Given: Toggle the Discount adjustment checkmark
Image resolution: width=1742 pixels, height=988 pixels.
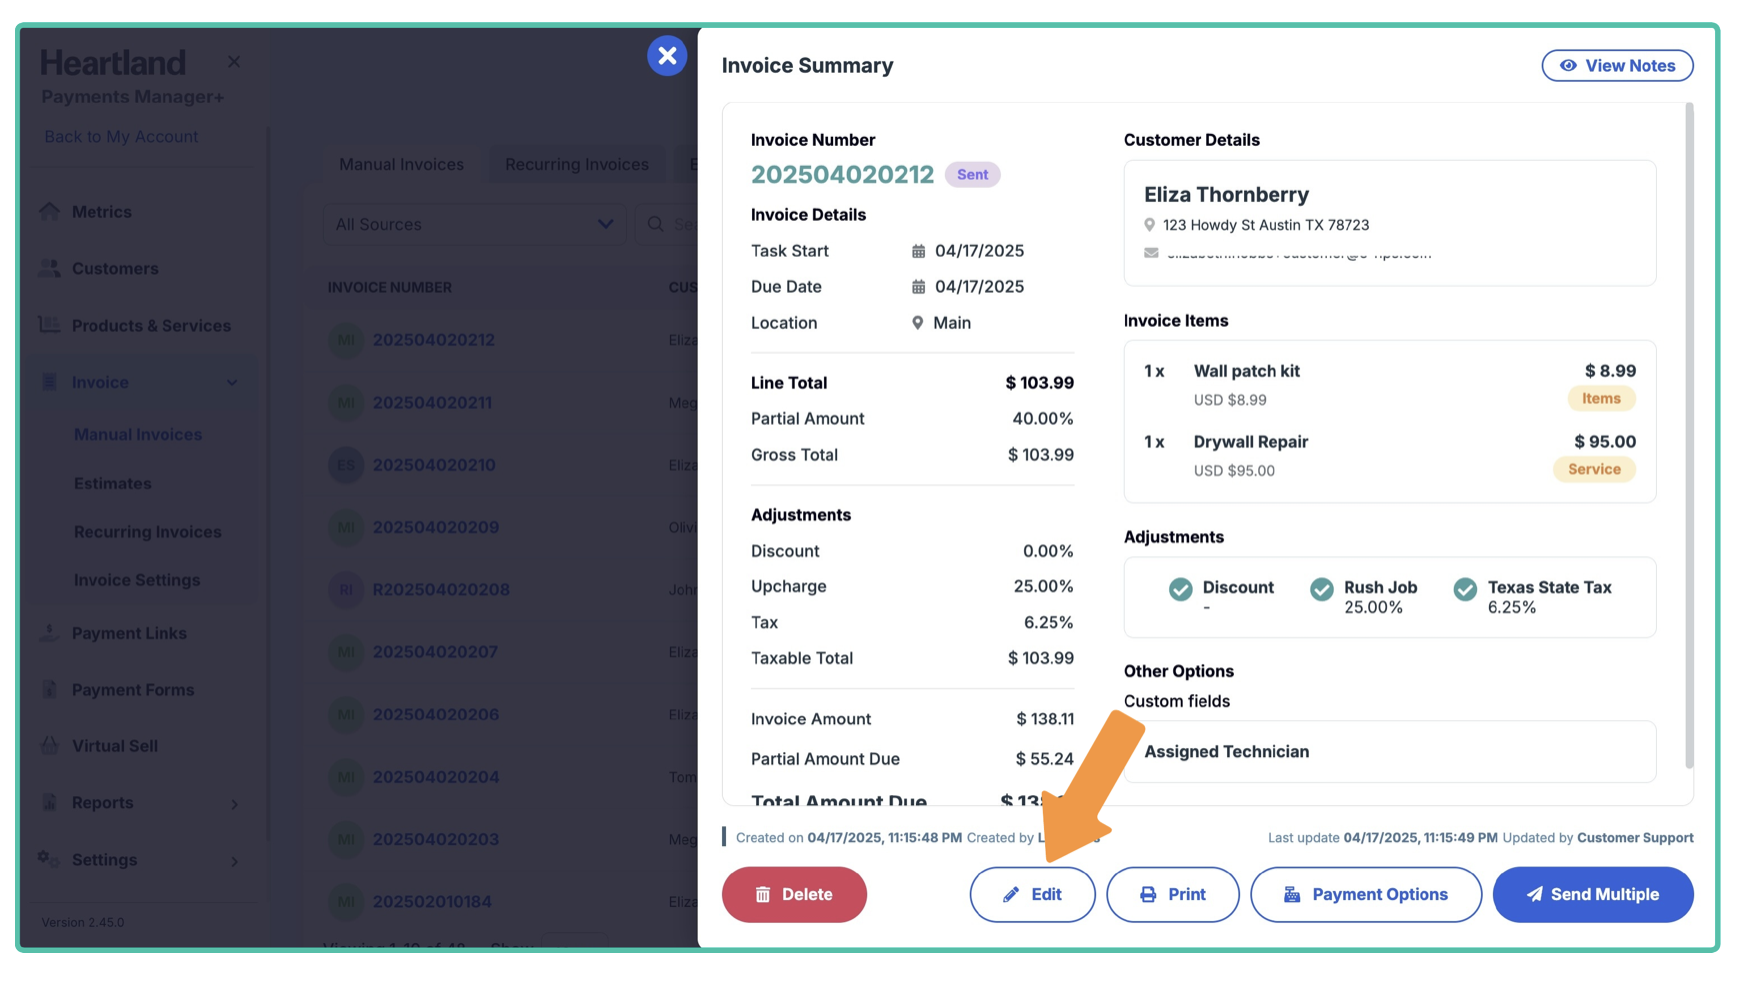Looking at the screenshot, I should point(1180,589).
